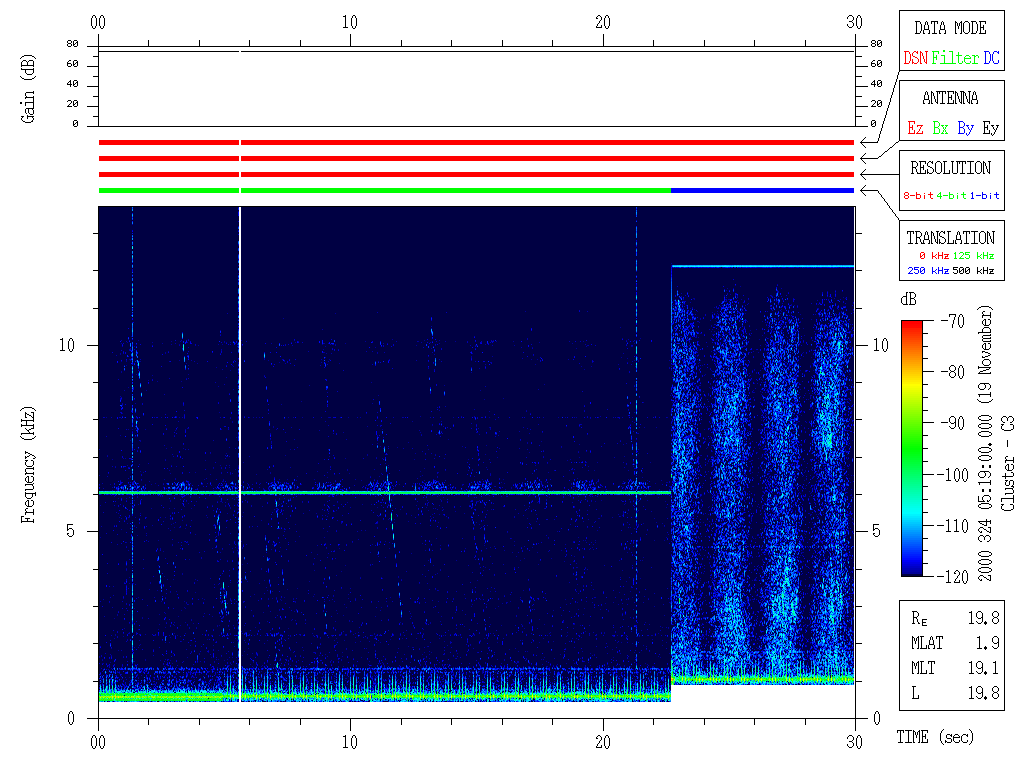Click the blue By antenna label

965,129
